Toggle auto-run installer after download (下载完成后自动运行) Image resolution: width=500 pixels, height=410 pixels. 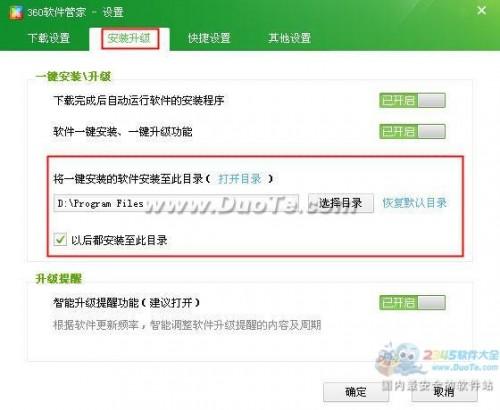click(x=412, y=100)
